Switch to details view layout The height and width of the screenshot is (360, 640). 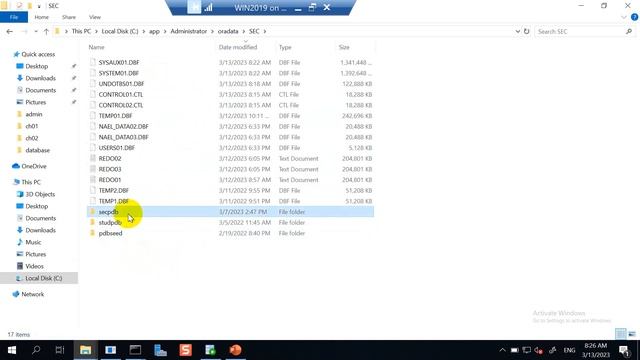(620, 334)
